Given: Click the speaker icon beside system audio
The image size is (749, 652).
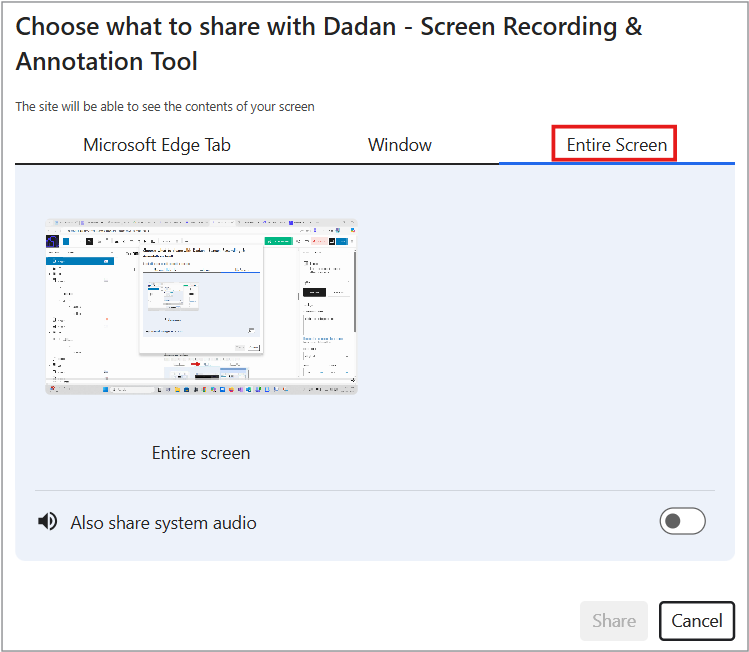Looking at the screenshot, I should coord(46,522).
